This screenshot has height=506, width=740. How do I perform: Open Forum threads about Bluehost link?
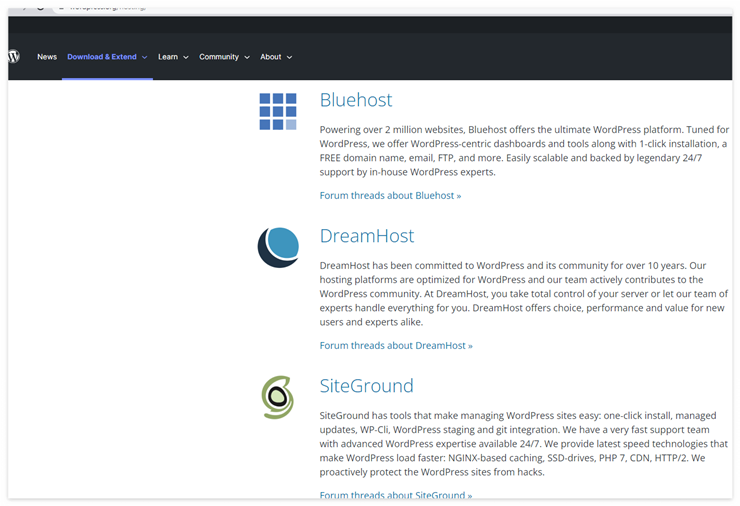pyautogui.click(x=390, y=195)
